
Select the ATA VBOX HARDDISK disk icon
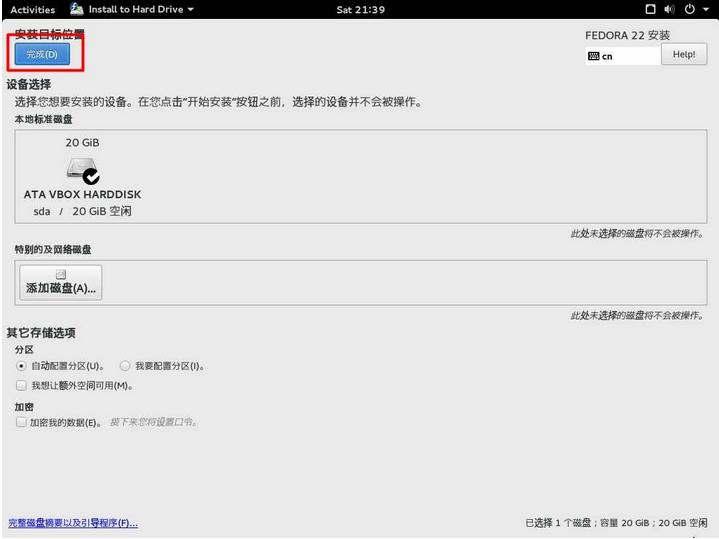click(x=83, y=171)
